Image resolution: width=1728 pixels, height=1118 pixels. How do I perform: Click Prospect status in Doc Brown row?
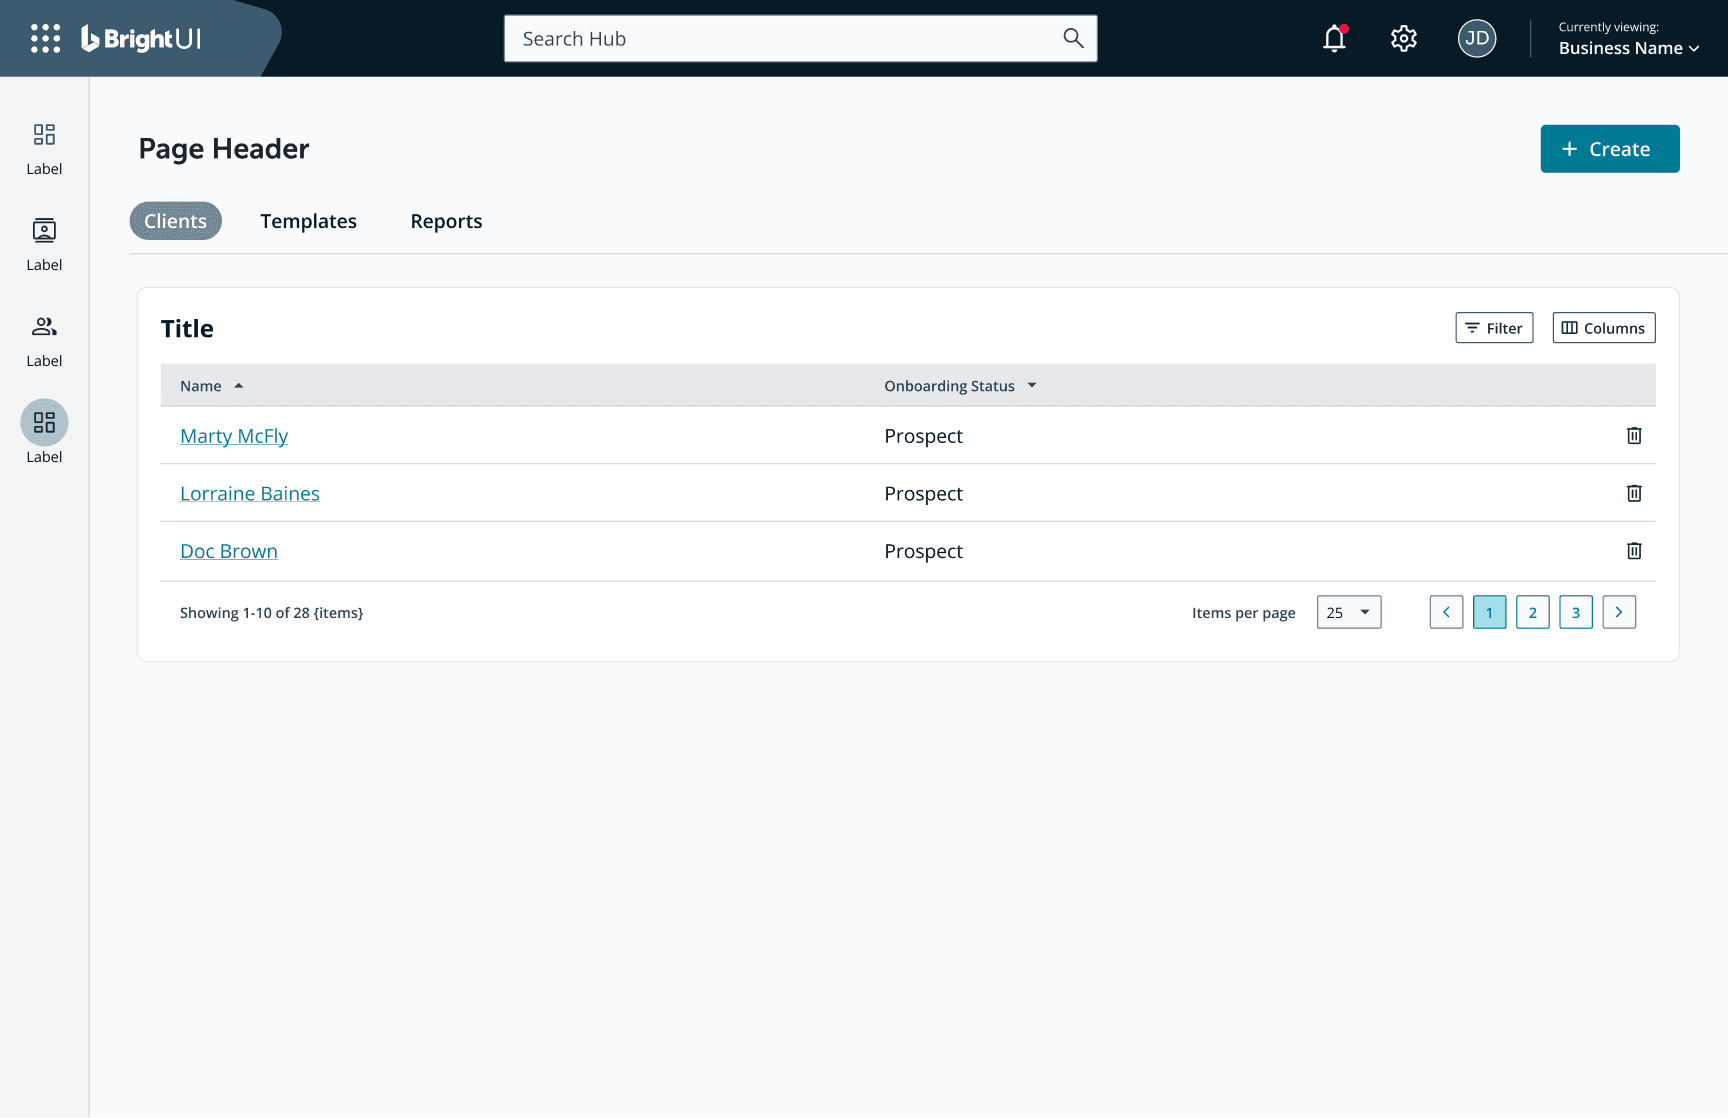coord(923,551)
